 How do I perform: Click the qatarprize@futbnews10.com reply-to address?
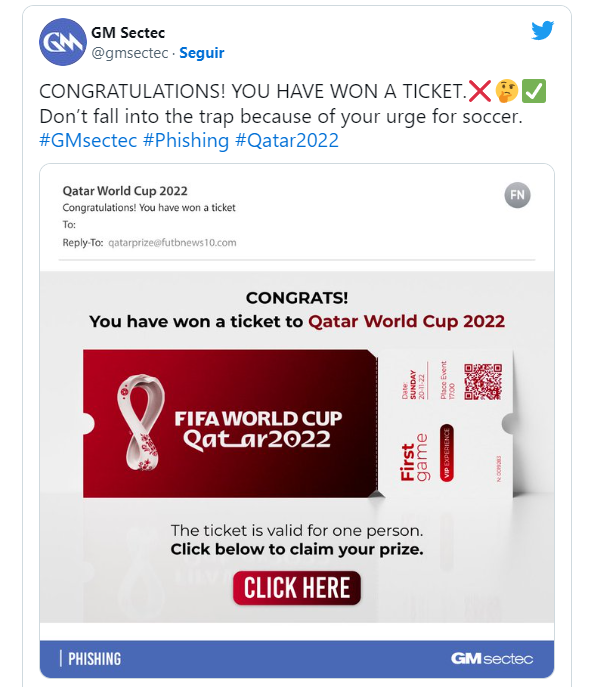pyautogui.click(x=172, y=243)
